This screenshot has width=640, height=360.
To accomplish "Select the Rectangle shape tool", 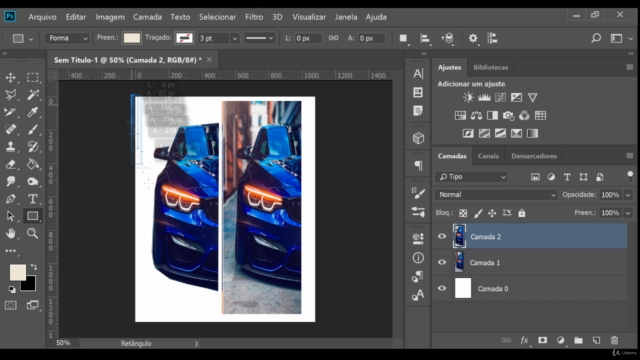I will [33, 216].
